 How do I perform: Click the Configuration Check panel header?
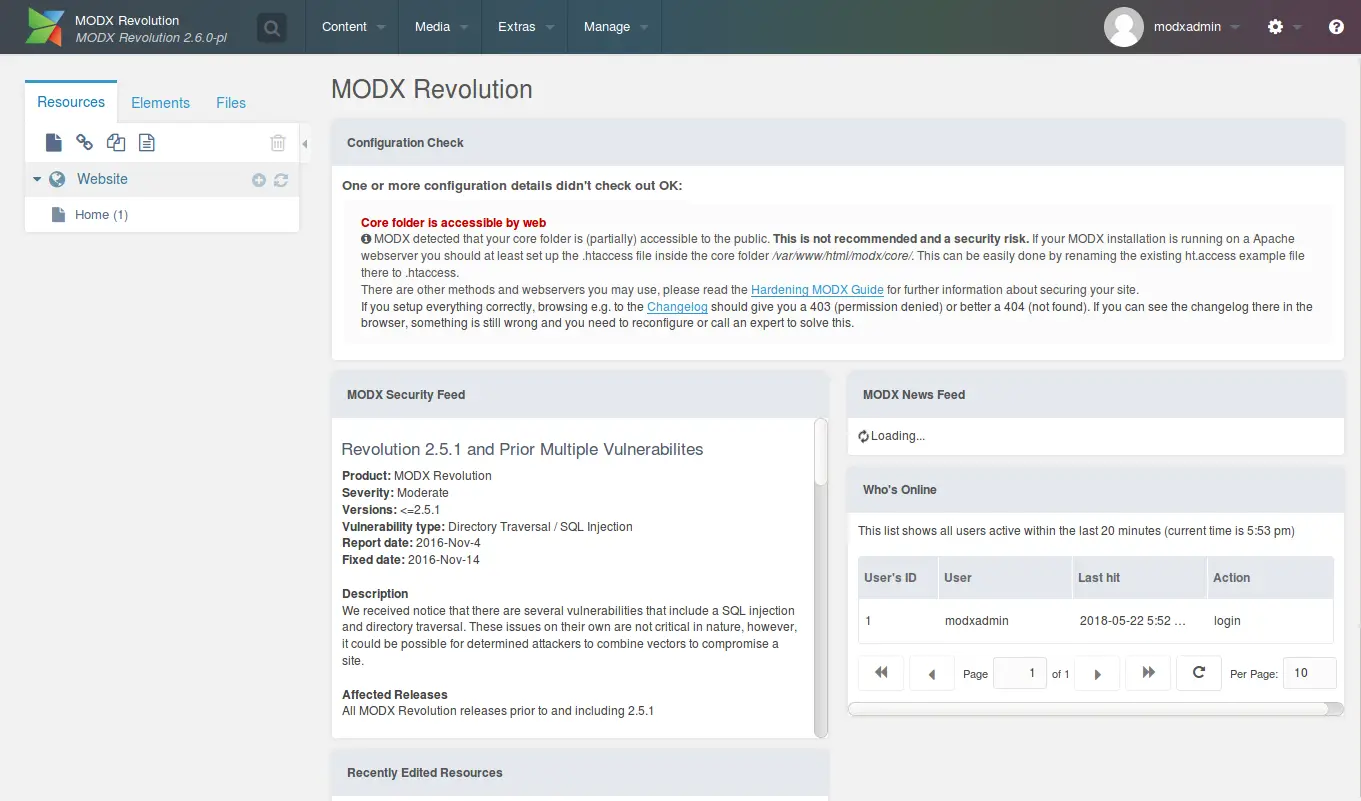pos(838,143)
